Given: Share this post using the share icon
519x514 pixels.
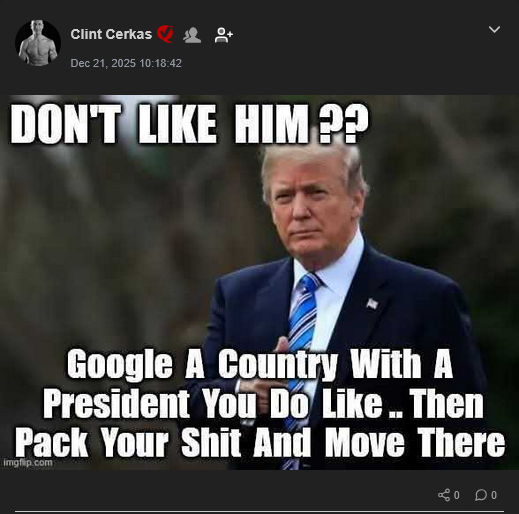Looking at the screenshot, I should pyautogui.click(x=444, y=495).
